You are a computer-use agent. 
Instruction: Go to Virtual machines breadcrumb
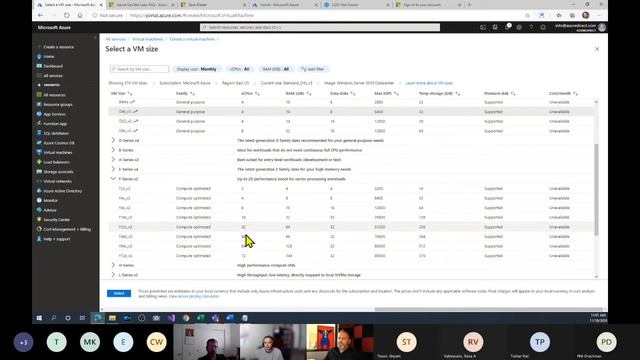click(x=147, y=39)
